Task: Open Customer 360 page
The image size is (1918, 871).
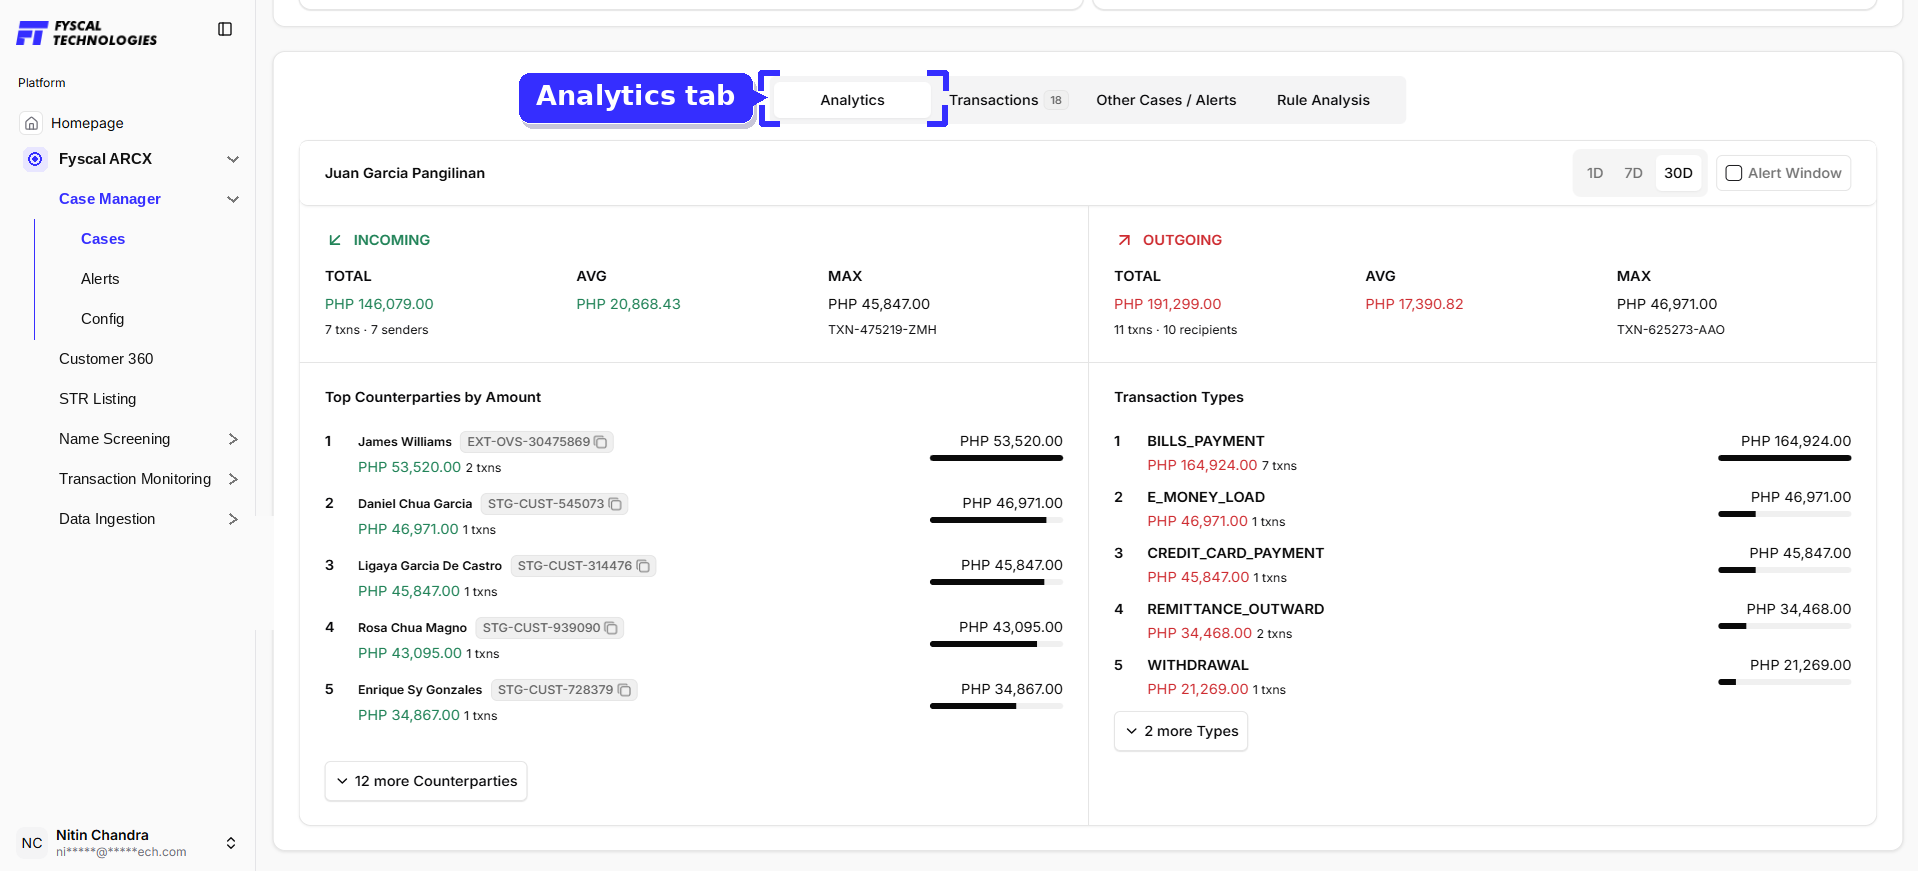Action: click(x=106, y=359)
